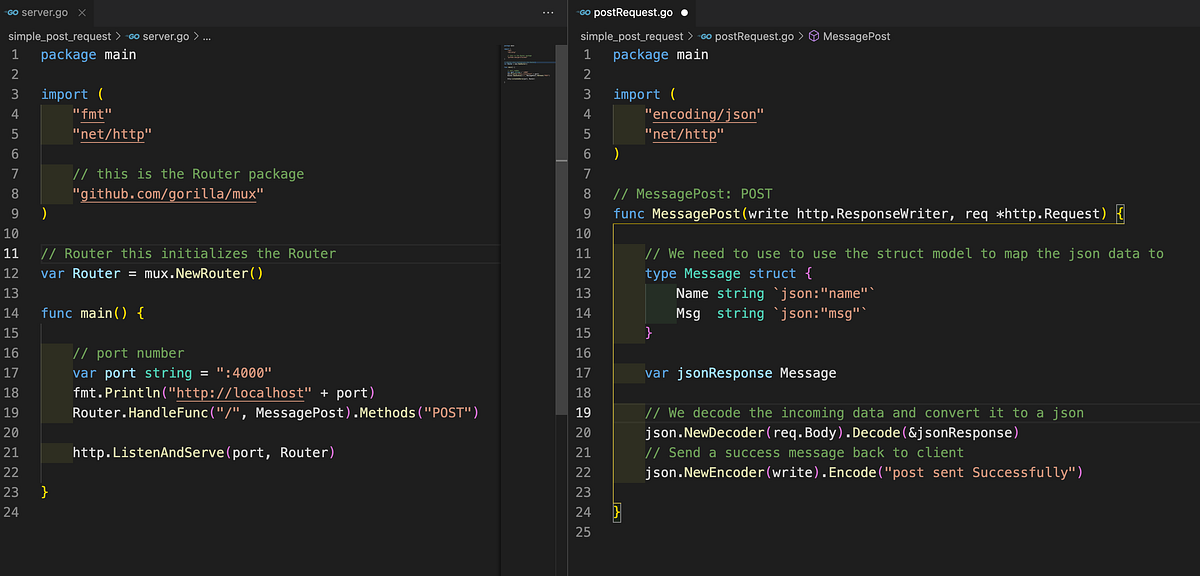The height and width of the screenshot is (576, 1200).
Task: Click server.go in the left breadcrumb trail
Action: (166, 36)
